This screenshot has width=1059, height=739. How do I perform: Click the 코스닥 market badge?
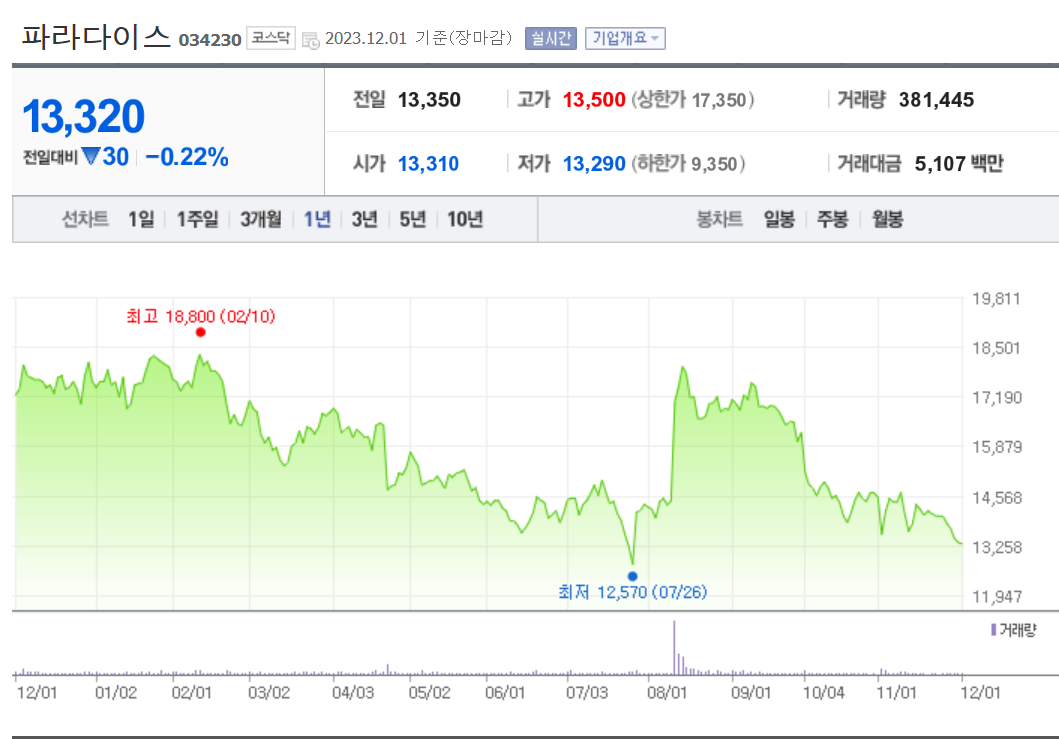(x=271, y=38)
